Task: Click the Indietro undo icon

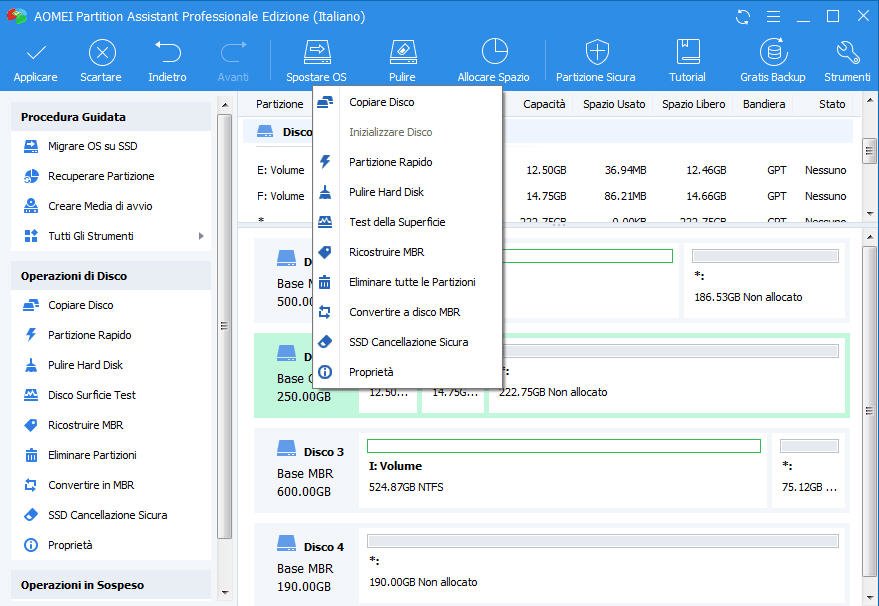Action: (x=167, y=52)
